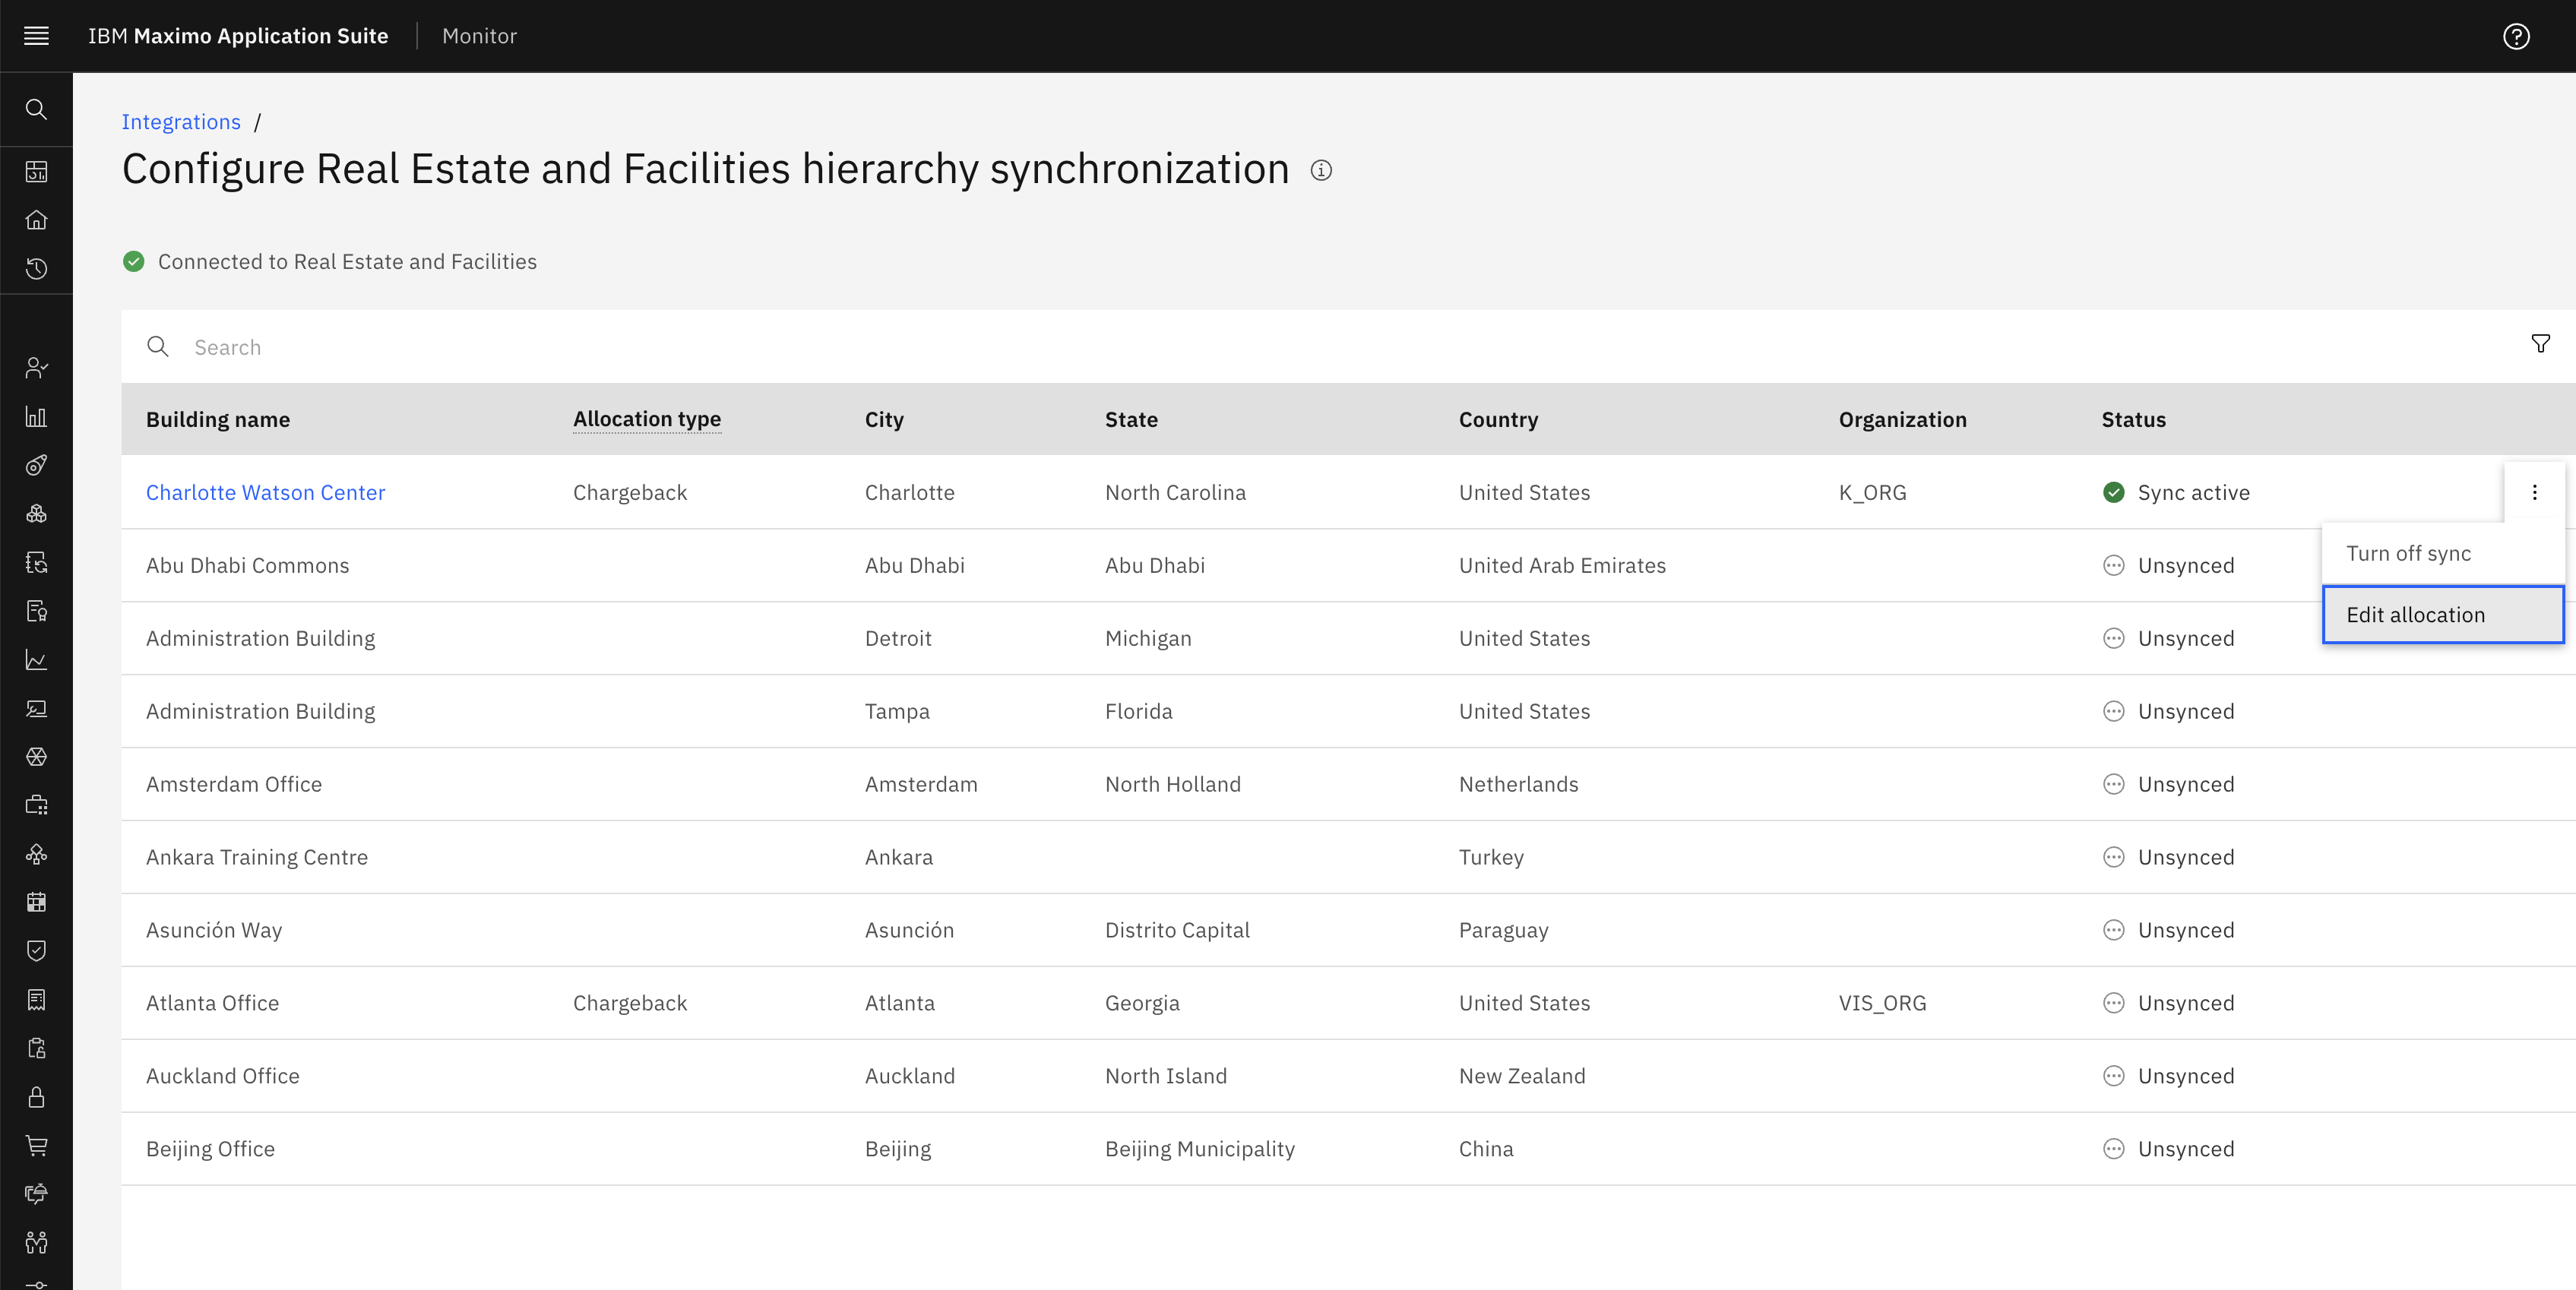The image size is (2576, 1290).
Task: Open the padlock sidebar icon
Action: pyautogui.click(x=36, y=1097)
